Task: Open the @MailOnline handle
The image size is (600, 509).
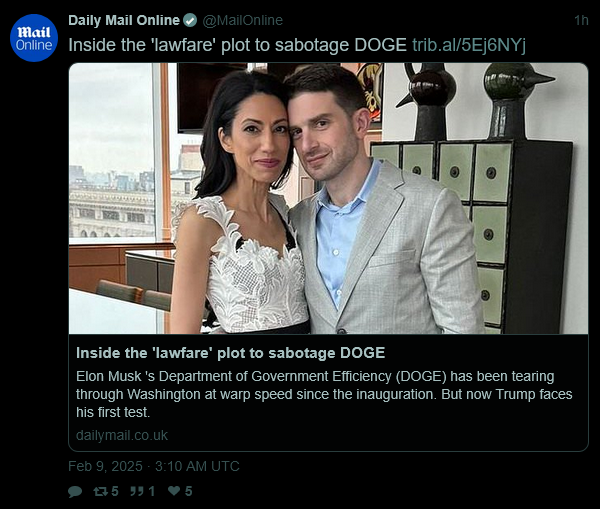Action: point(243,20)
